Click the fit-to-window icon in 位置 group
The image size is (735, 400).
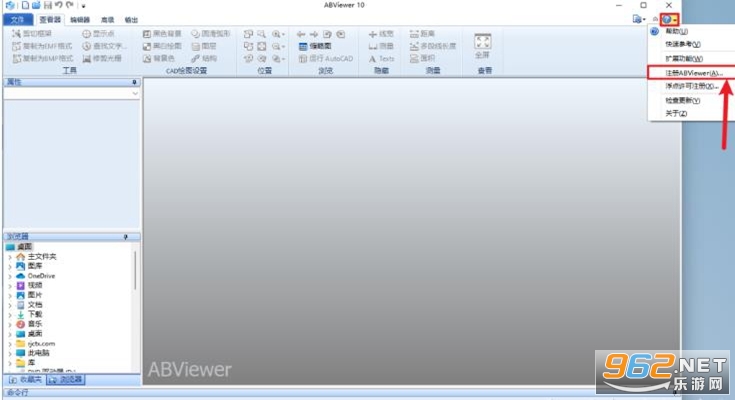(x=262, y=46)
